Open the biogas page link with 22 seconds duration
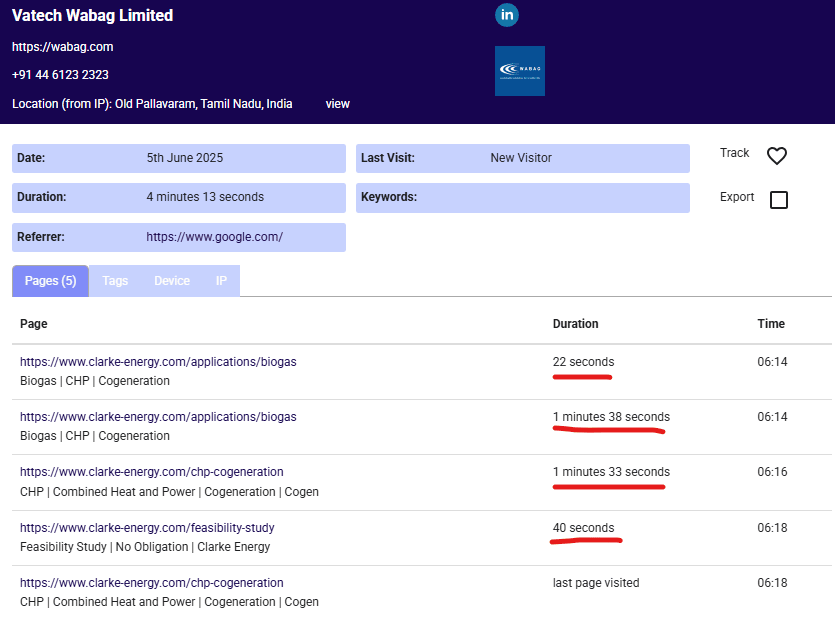Viewport: 835px width, 624px height. (x=158, y=362)
